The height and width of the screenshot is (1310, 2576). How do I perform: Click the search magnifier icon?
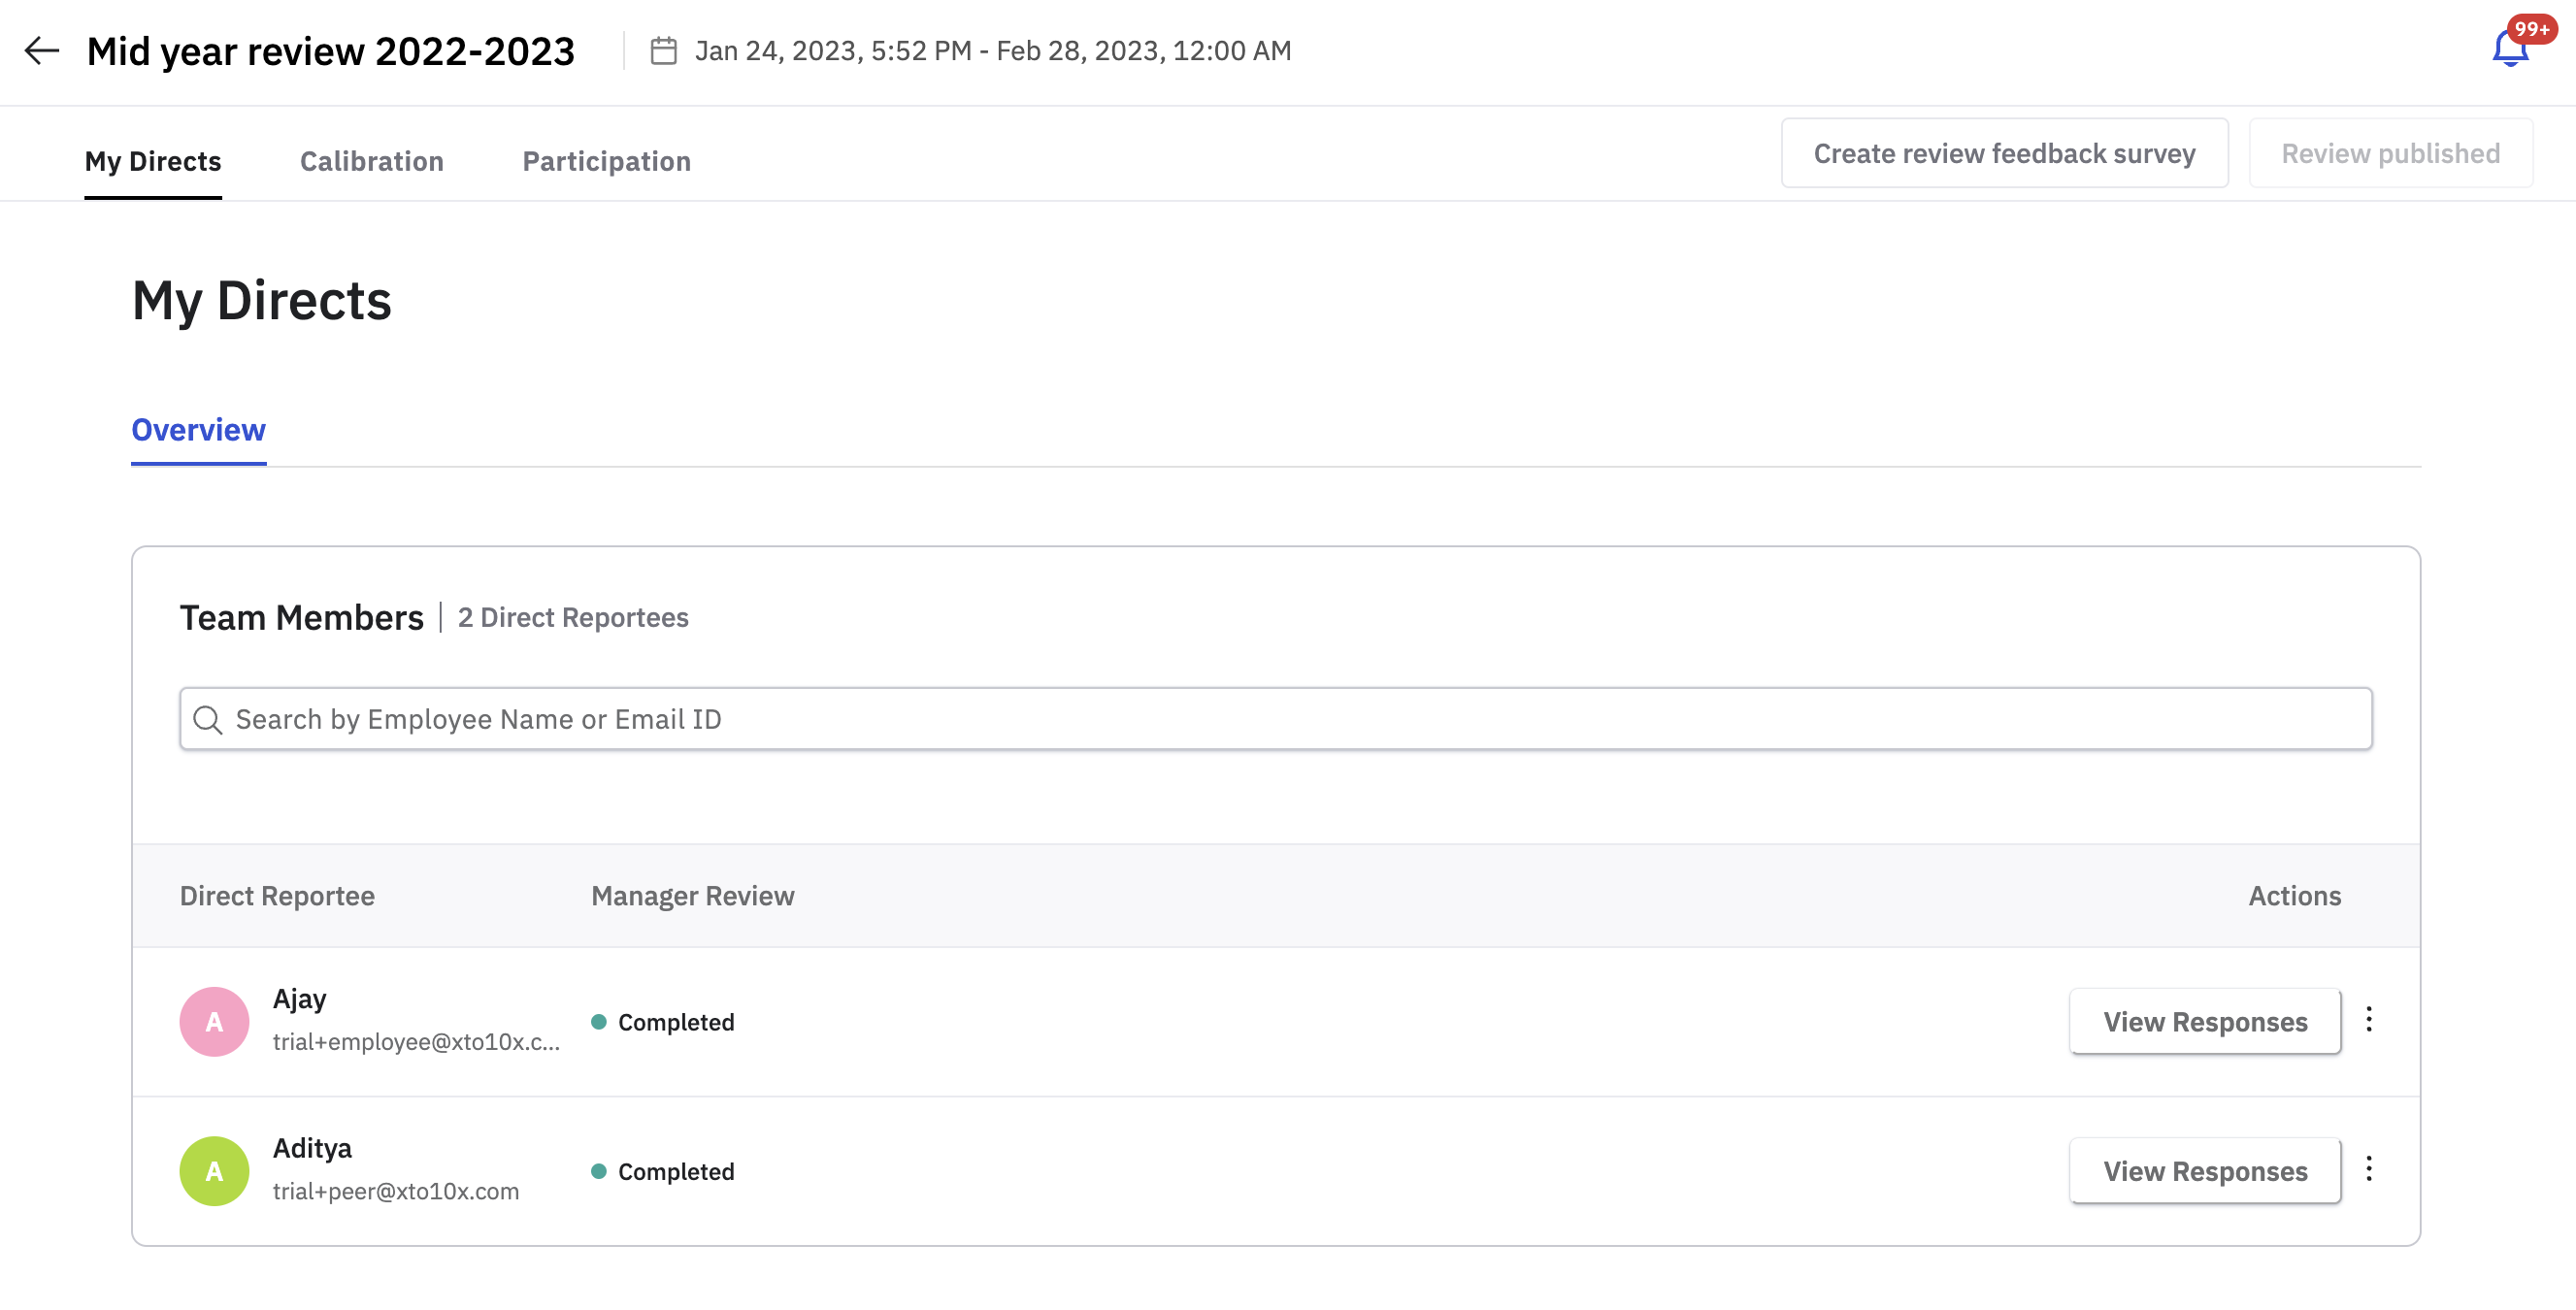[207, 719]
